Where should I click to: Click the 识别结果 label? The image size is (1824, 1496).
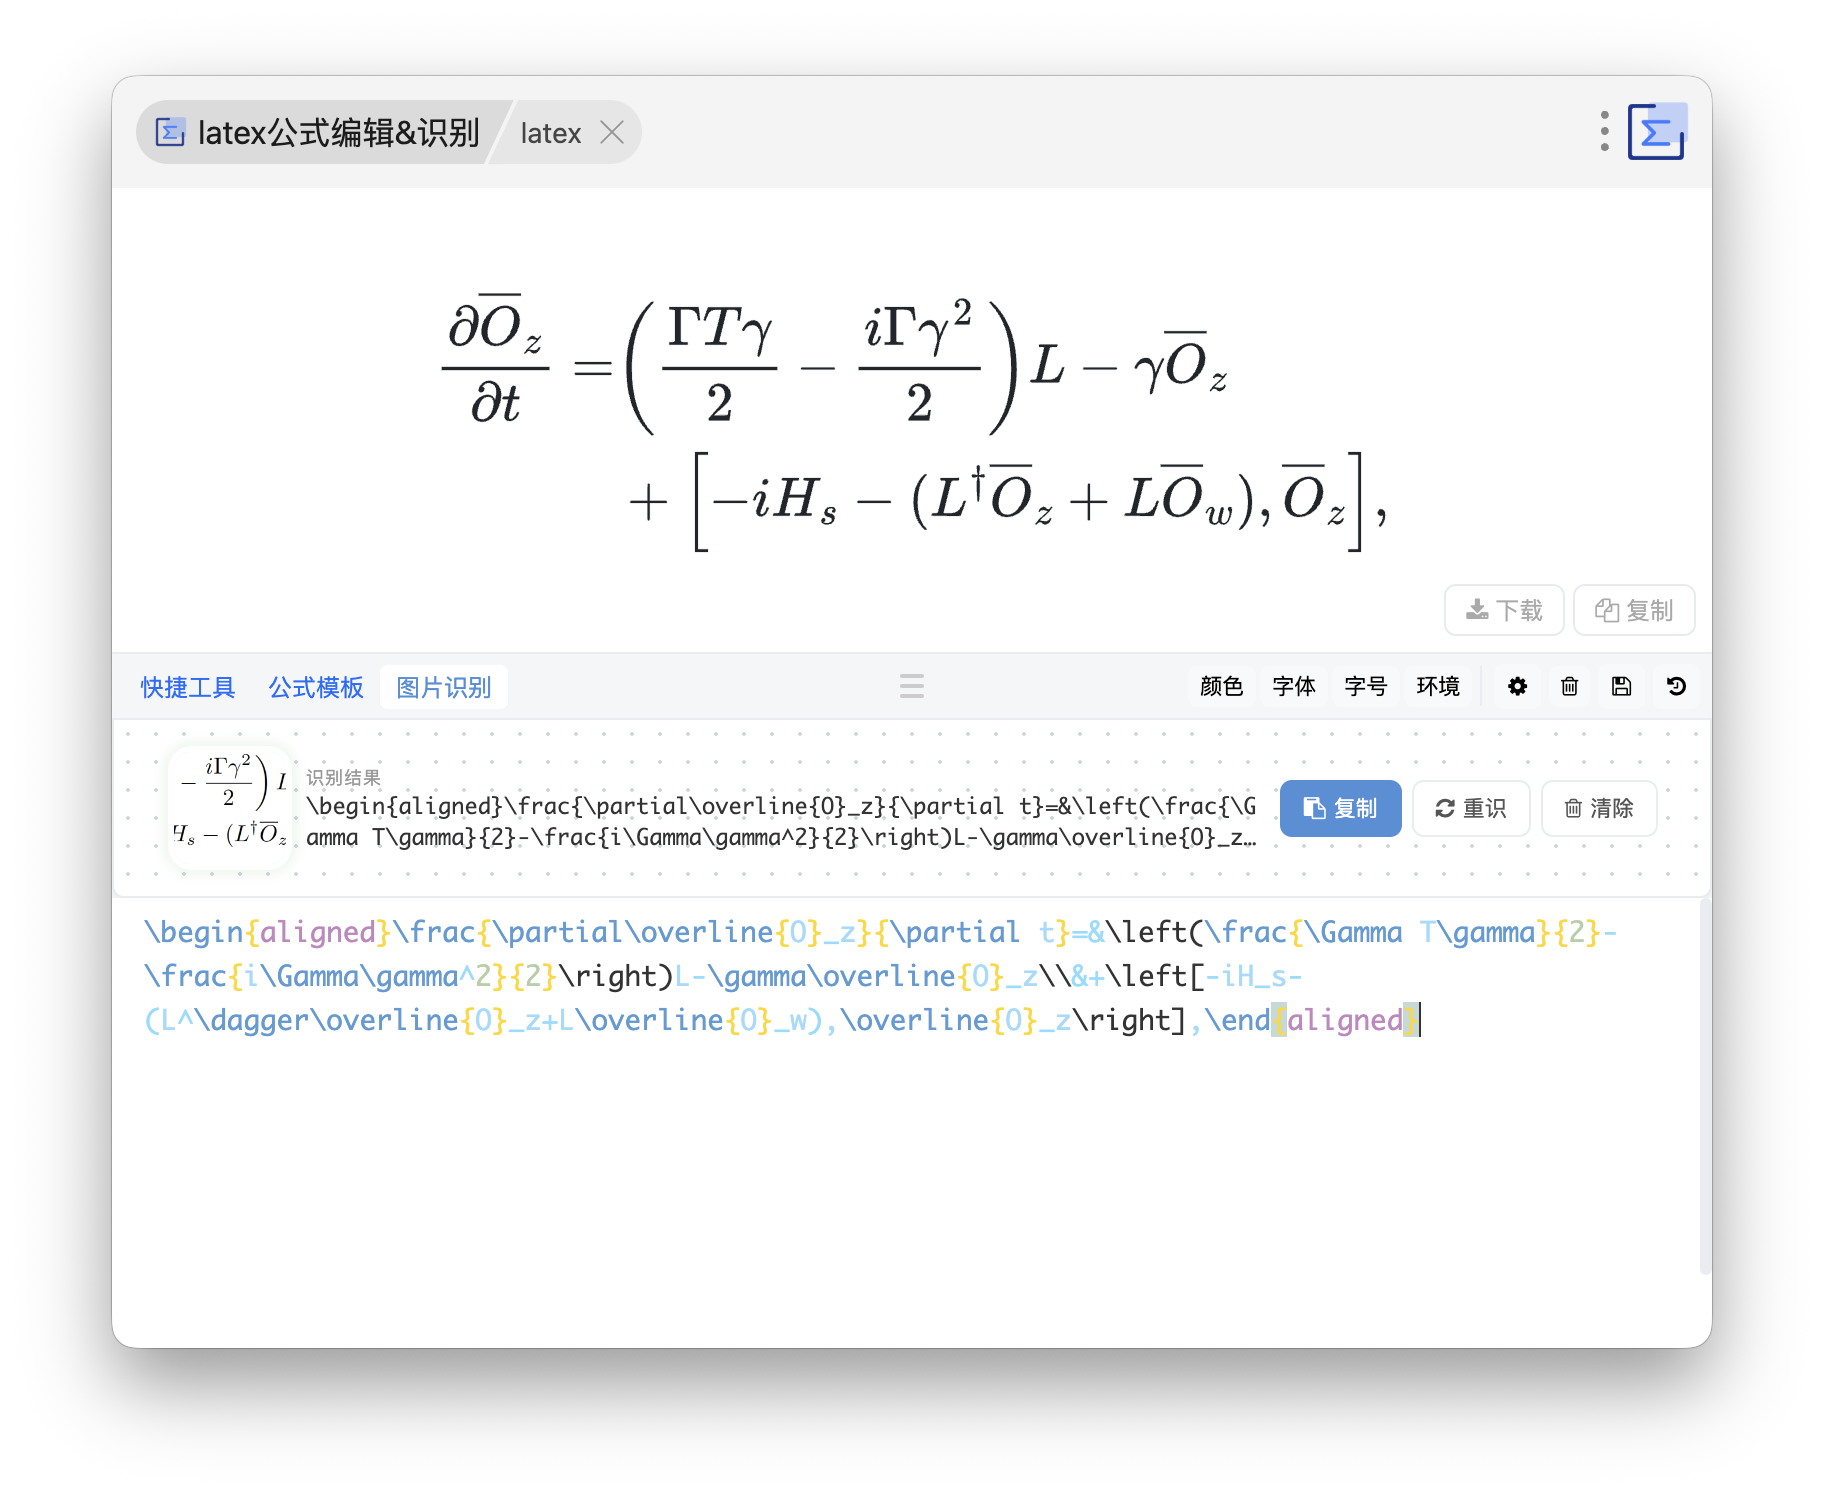tap(343, 777)
